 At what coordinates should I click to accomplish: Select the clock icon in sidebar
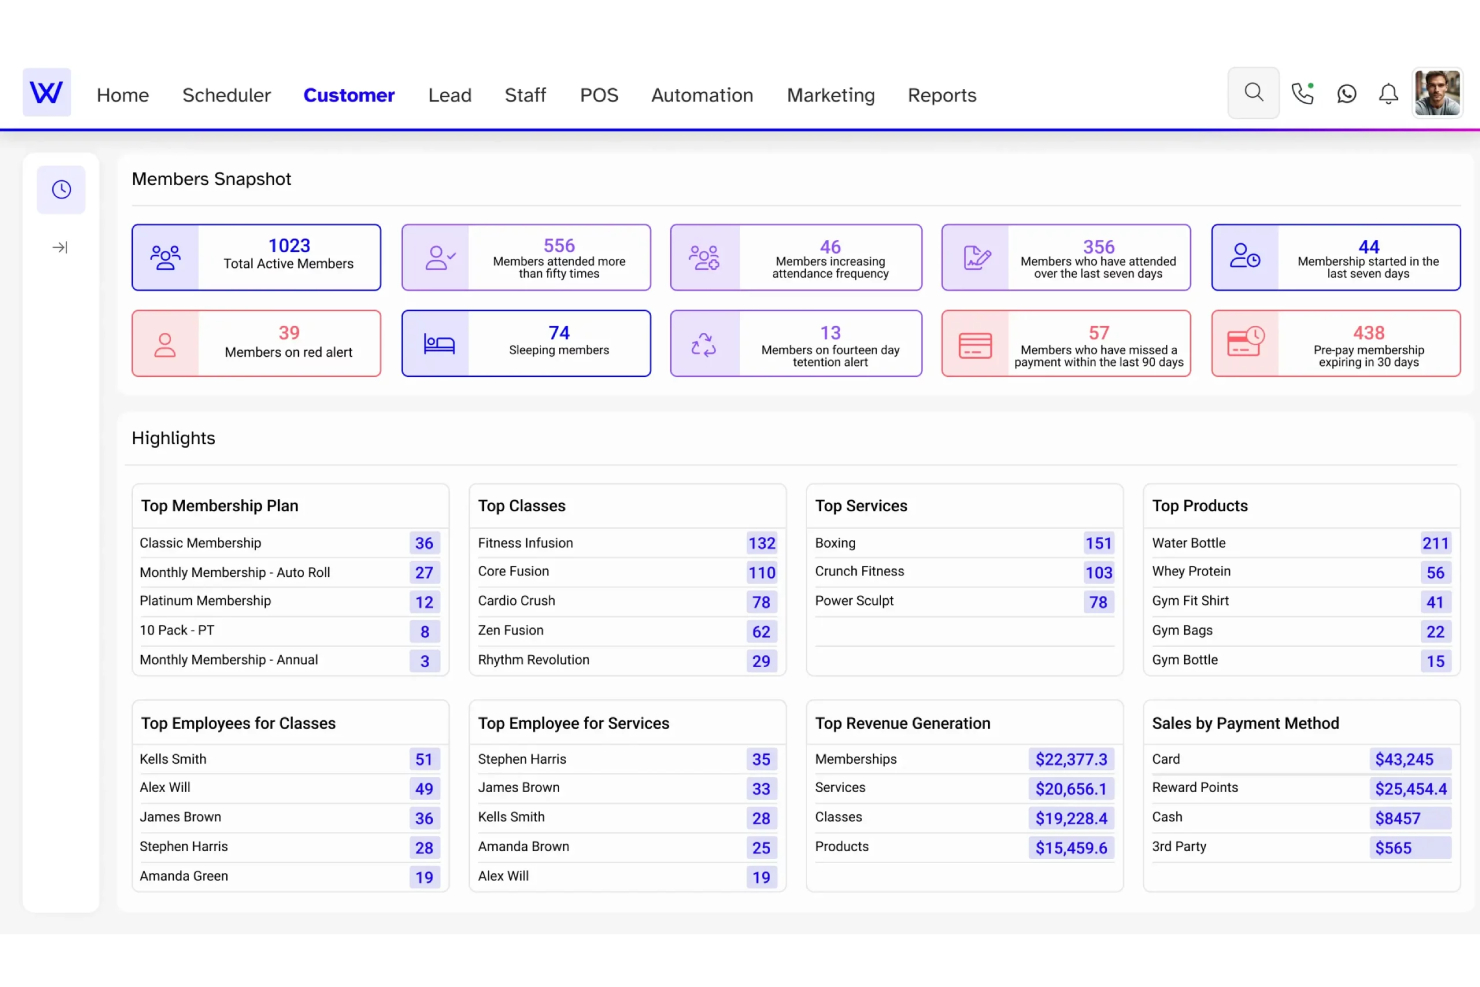(x=61, y=189)
